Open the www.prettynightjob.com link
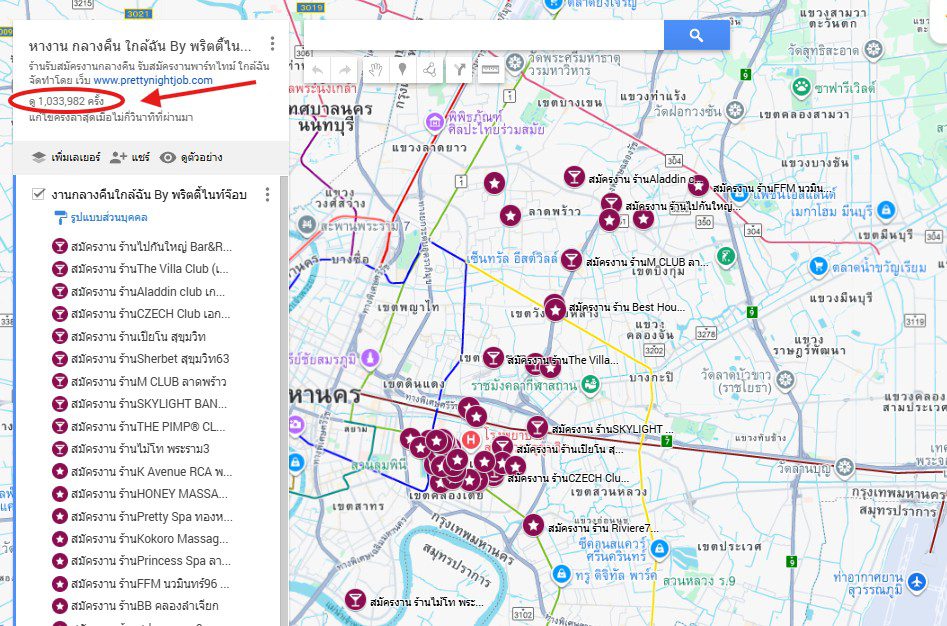The width and height of the screenshot is (947, 626). (x=153, y=80)
